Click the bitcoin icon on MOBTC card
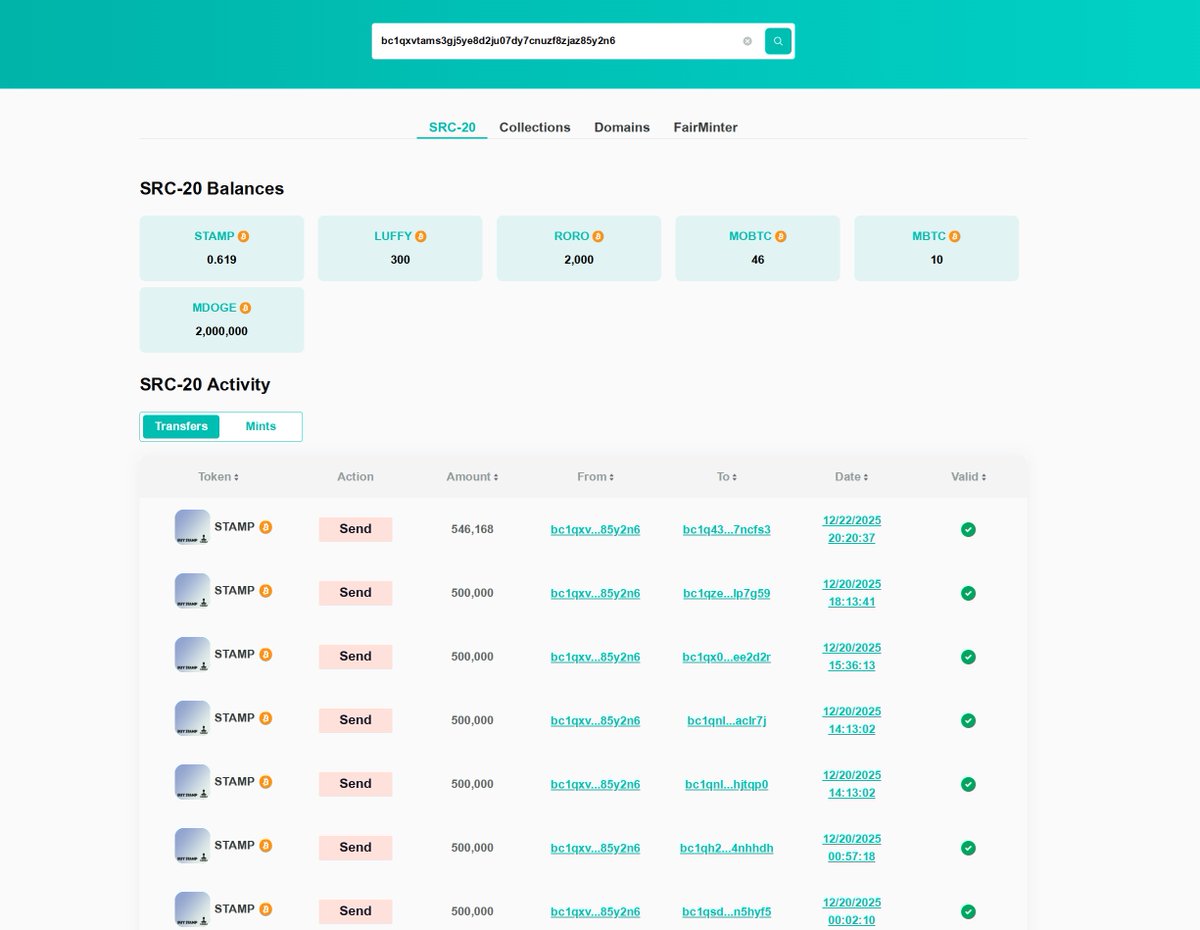This screenshot has height=930, width=1200. coord(780,237)
